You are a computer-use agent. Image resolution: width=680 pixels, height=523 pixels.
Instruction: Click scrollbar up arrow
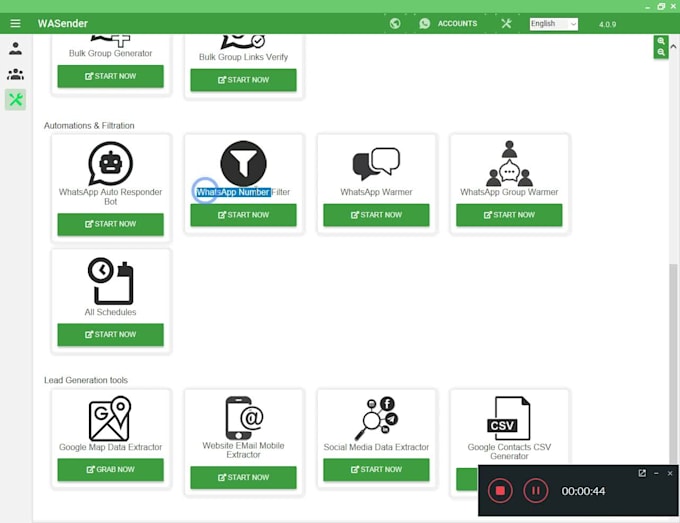pos(673,46)
